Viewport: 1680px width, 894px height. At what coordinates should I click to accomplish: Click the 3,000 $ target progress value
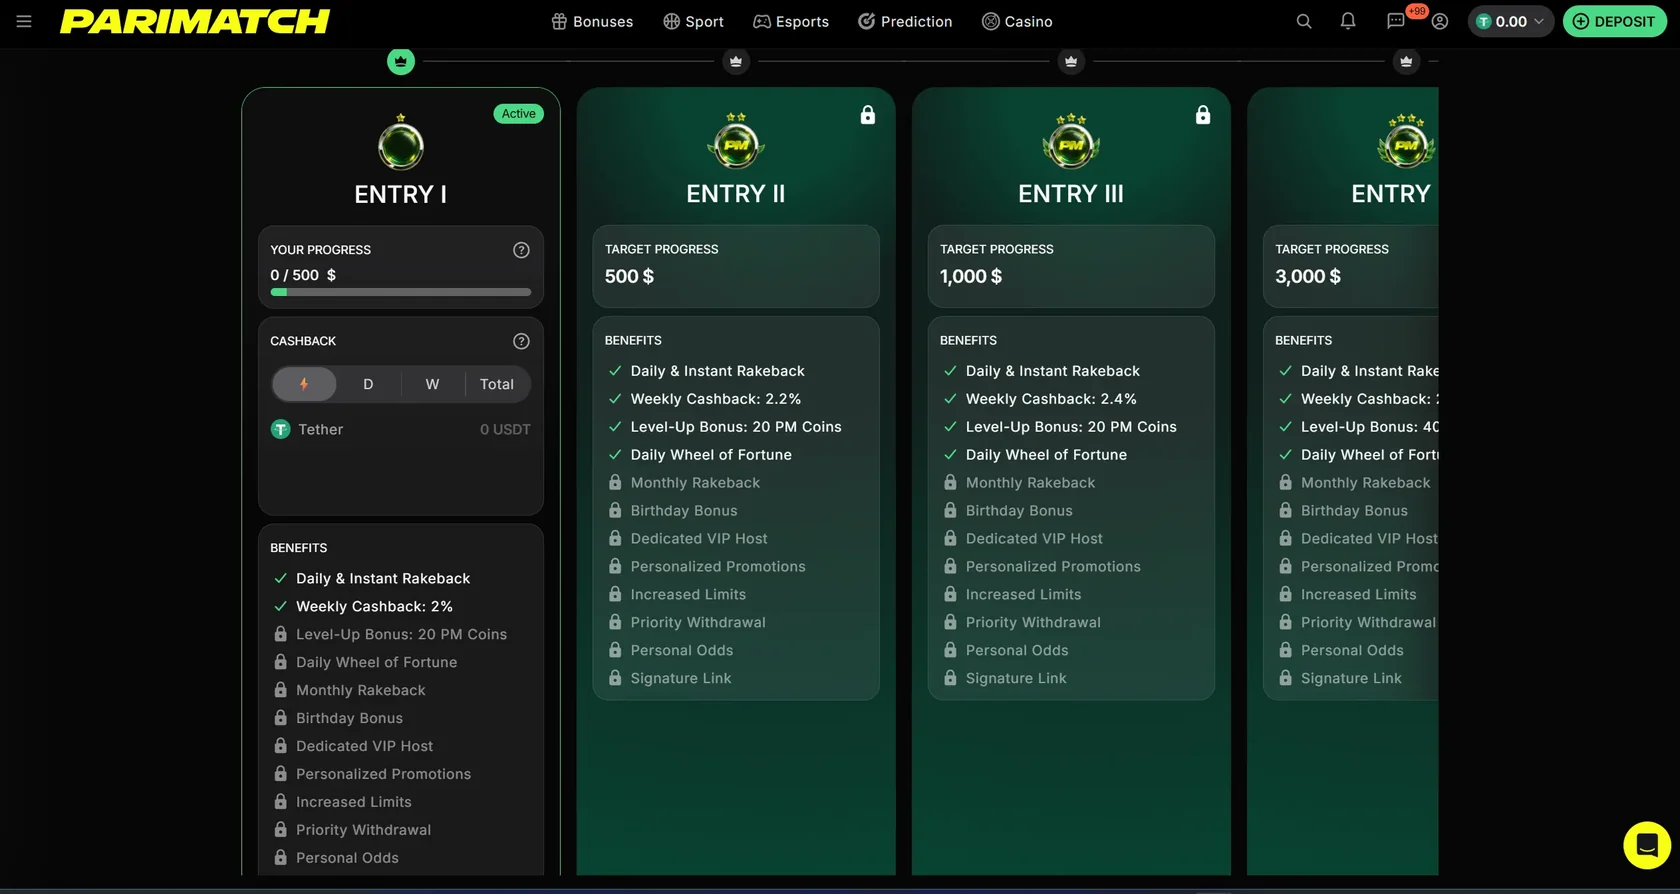point(1308,276)
